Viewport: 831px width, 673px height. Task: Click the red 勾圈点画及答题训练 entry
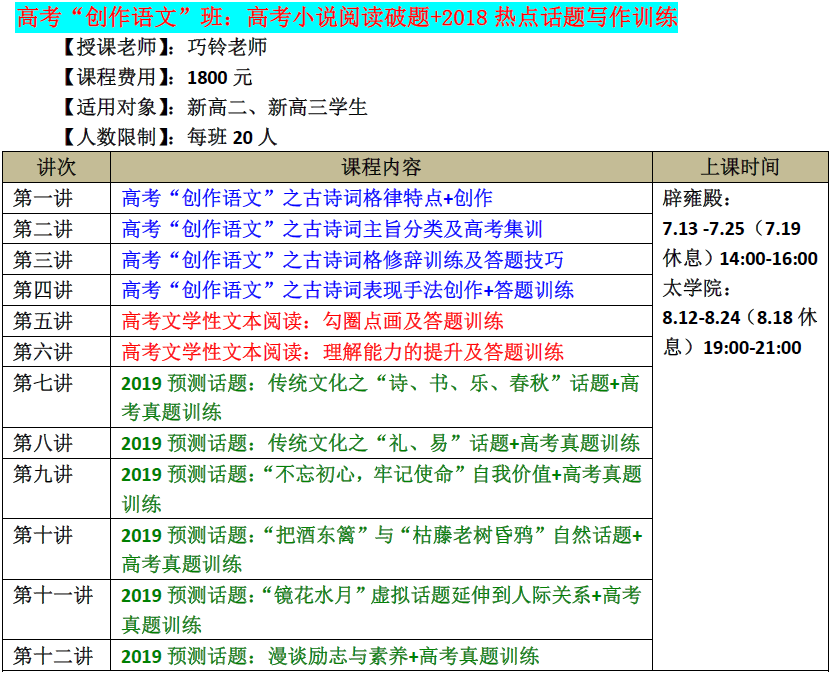click(x=312, y=321)
